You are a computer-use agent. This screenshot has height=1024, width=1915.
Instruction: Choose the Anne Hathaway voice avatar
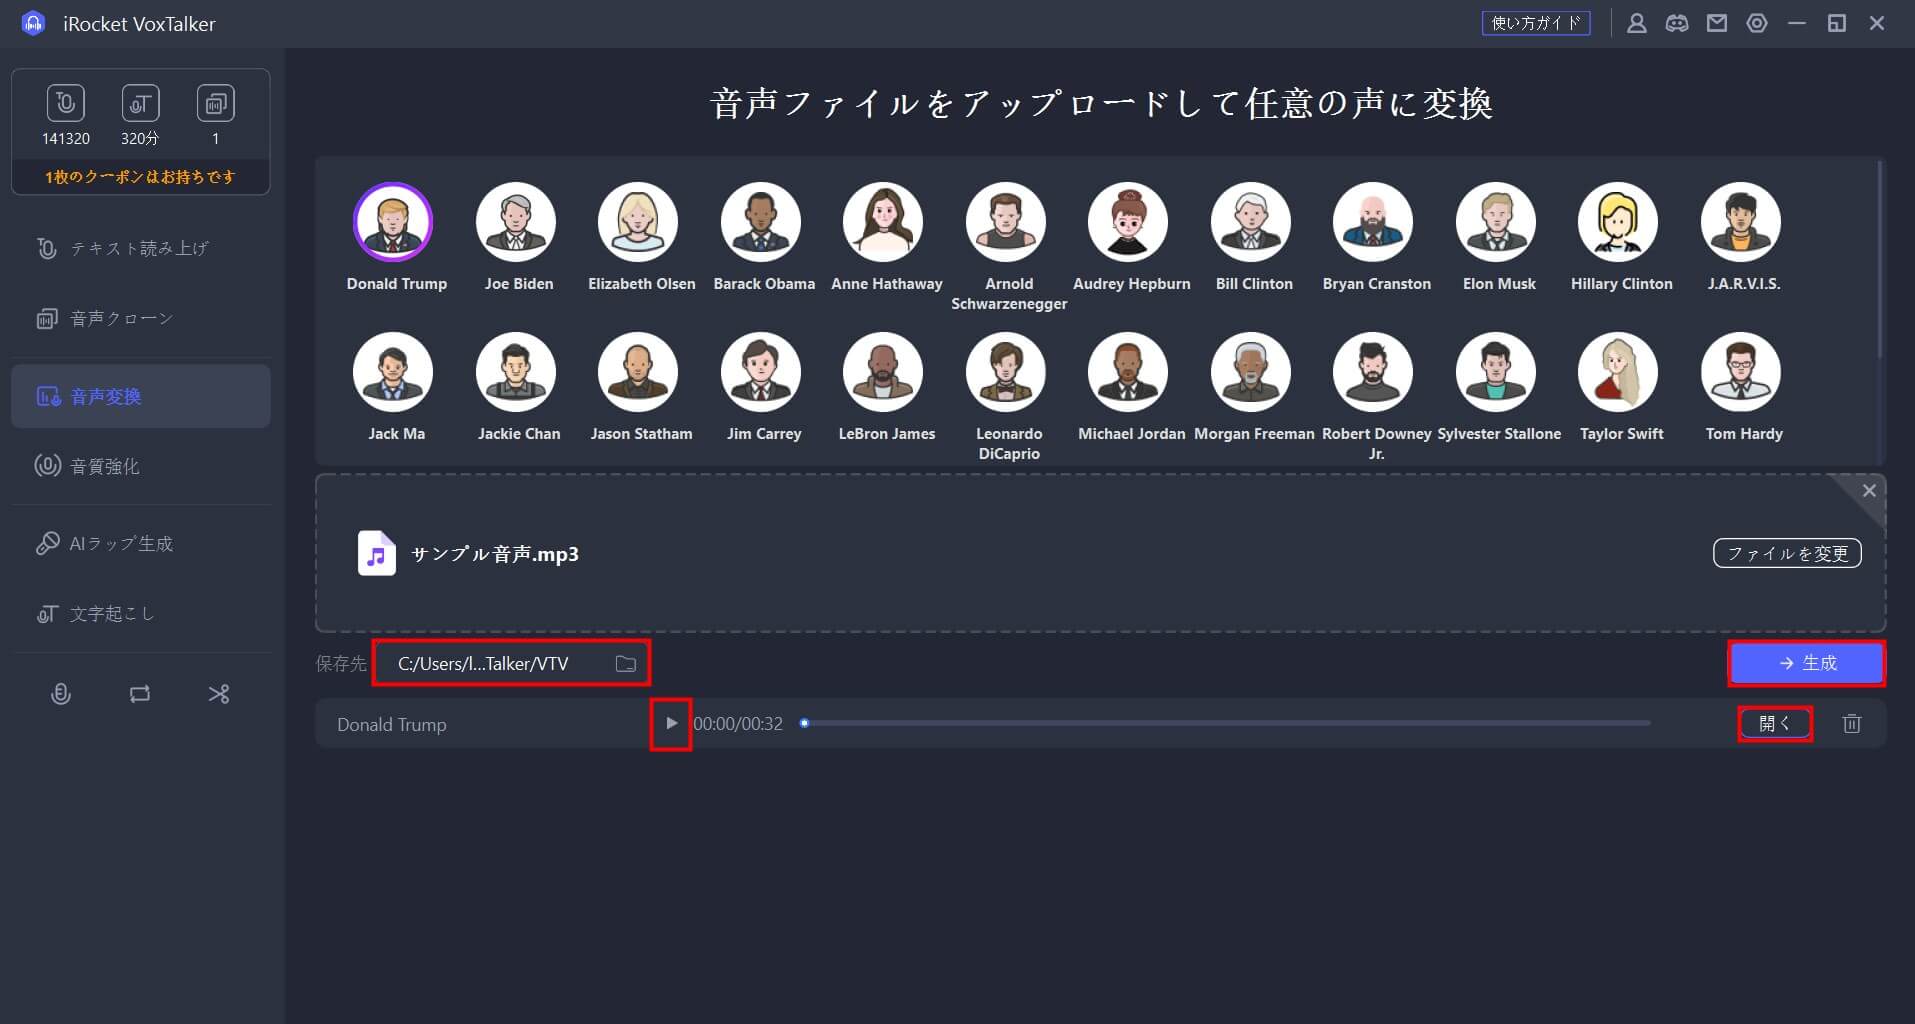coord(883,222)
